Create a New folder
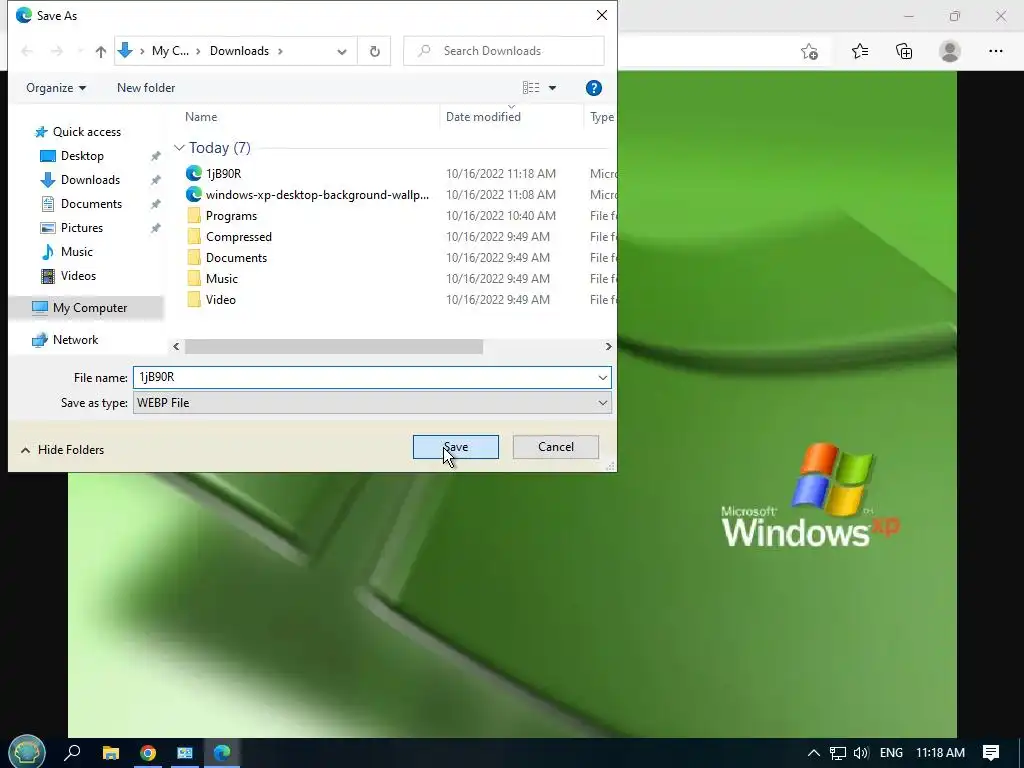 146,88
